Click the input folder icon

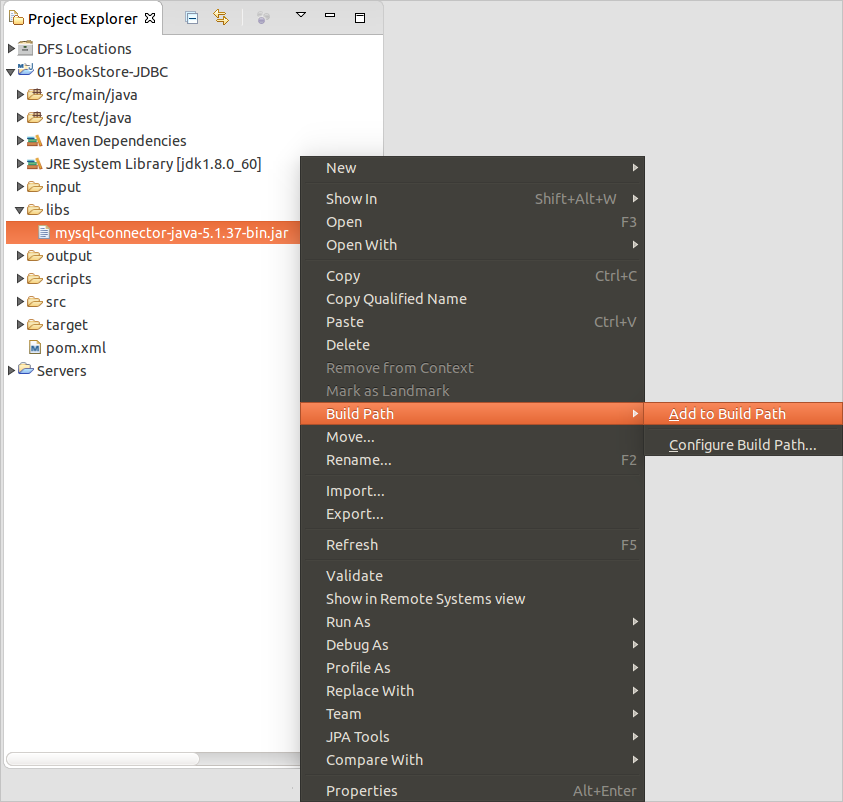pyautogui.click(x=35, y=187)
